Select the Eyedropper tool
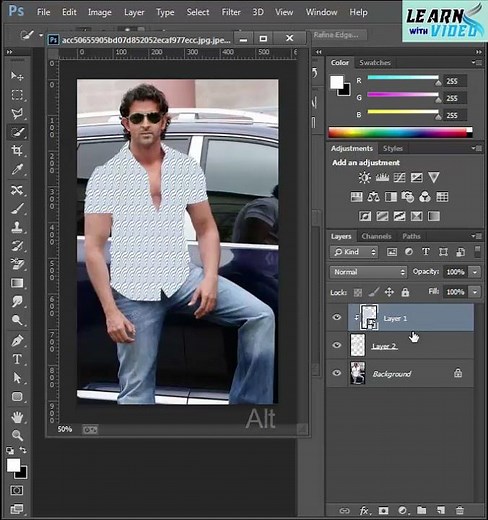Viewport: 488px width, 520px height. 17,169
